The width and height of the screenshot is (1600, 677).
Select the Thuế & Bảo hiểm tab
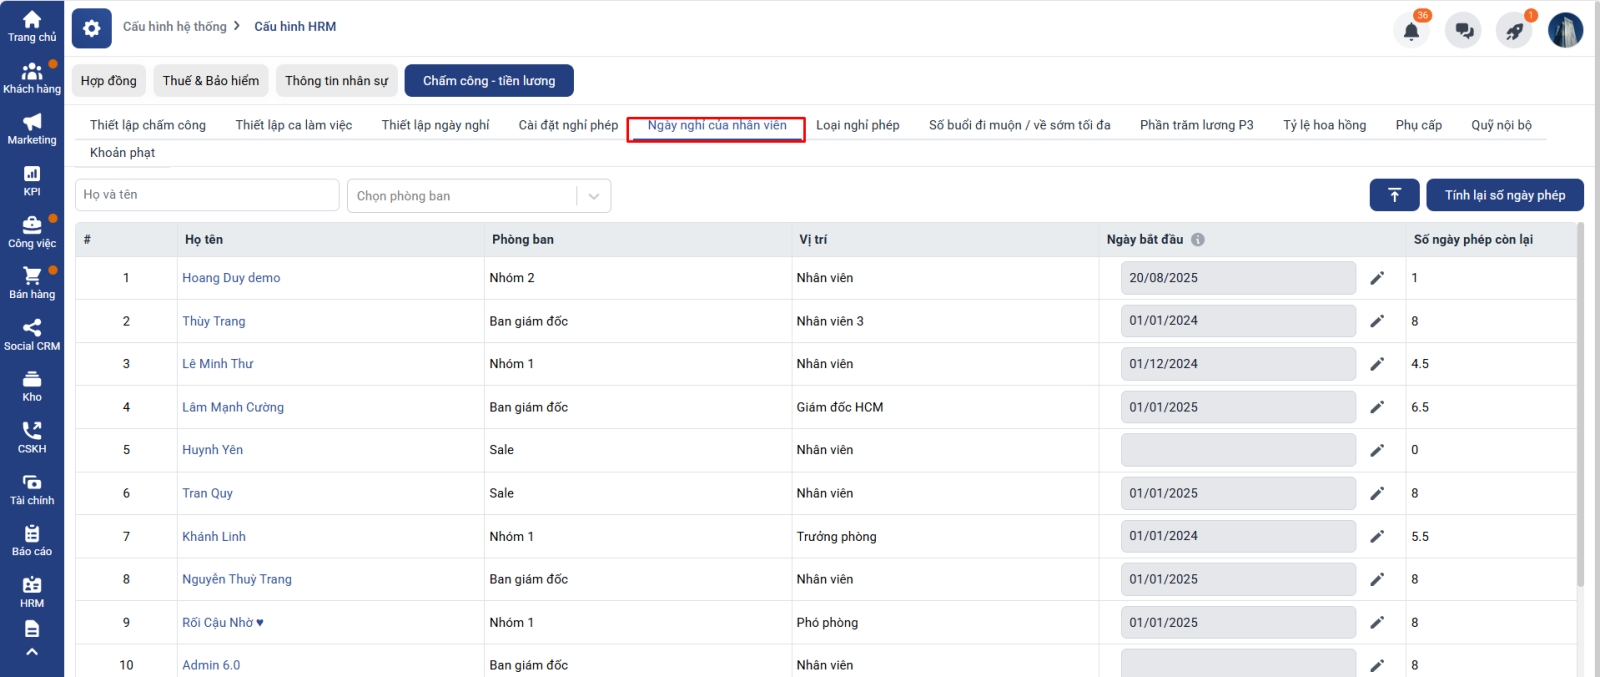coord(210,81)
